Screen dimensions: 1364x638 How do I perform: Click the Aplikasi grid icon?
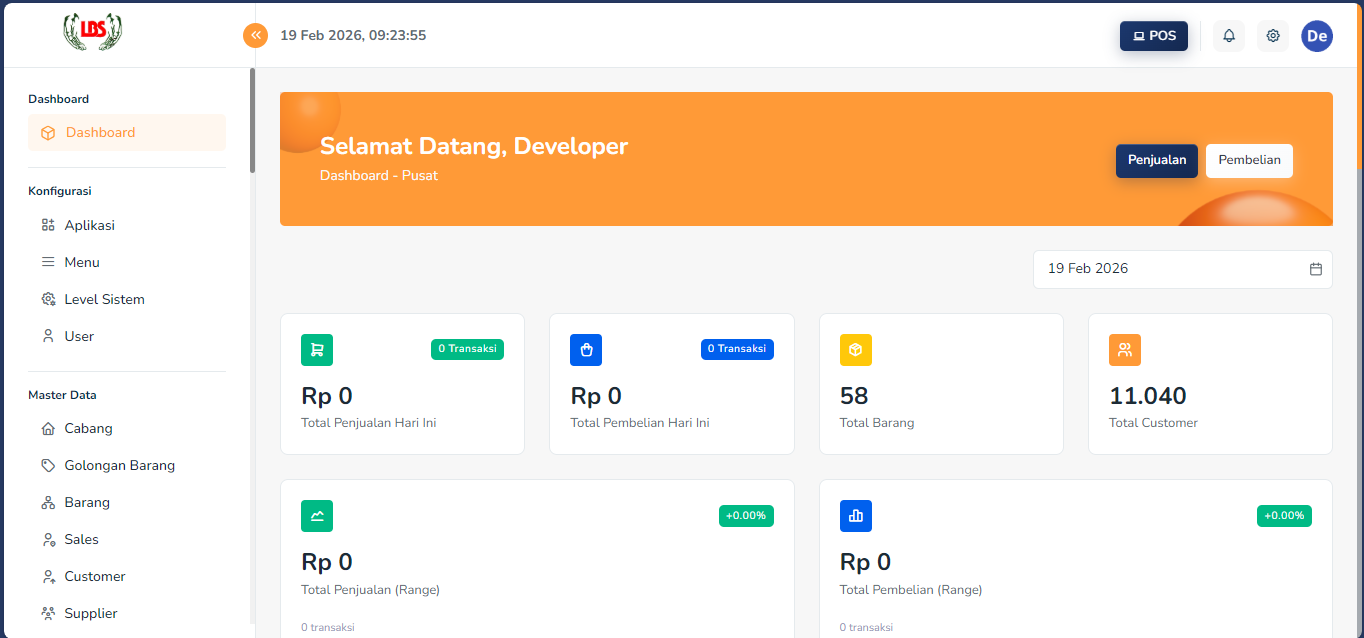(48, 225)
